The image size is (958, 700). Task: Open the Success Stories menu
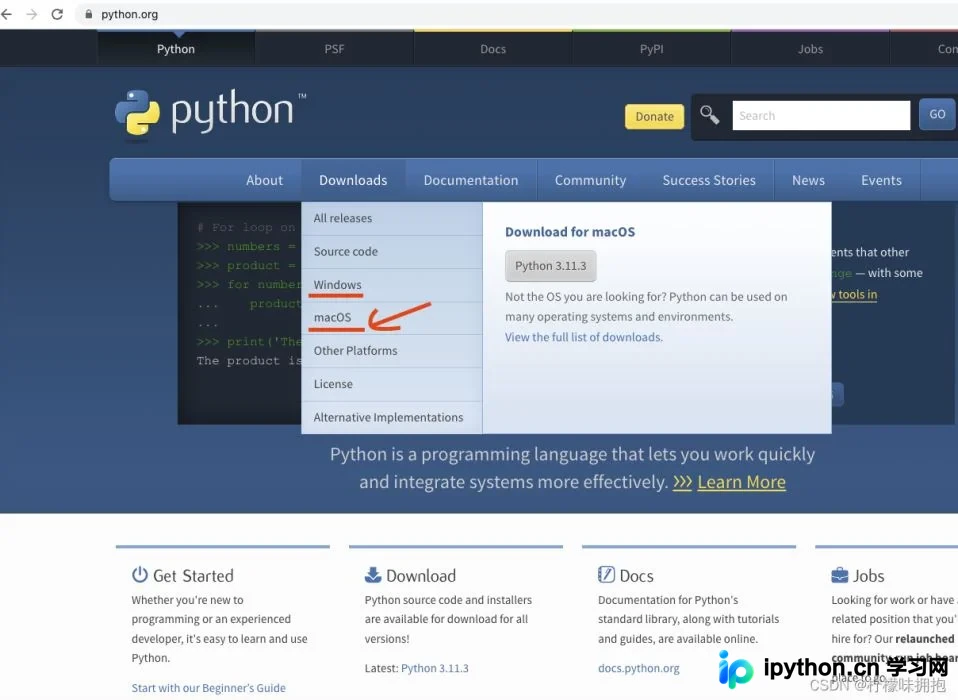709,180
